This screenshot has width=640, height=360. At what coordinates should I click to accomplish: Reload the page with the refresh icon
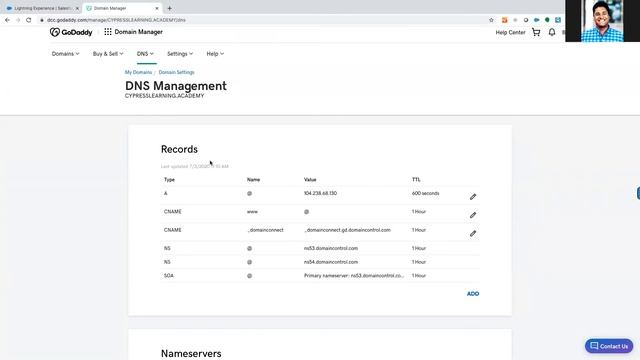point(29,20)
